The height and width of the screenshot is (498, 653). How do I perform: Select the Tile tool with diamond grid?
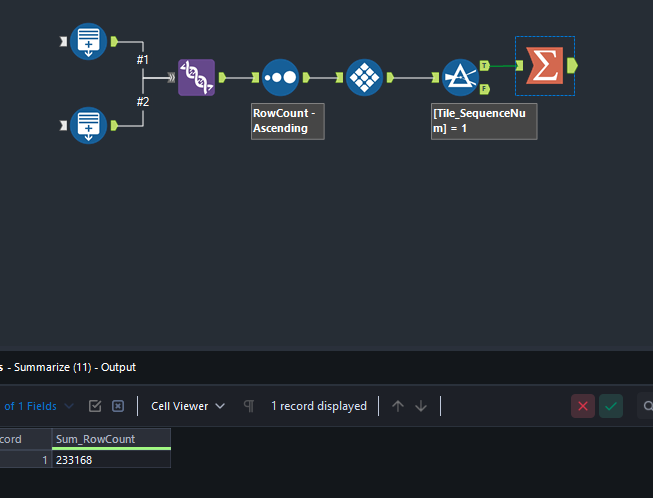(364, 77)
